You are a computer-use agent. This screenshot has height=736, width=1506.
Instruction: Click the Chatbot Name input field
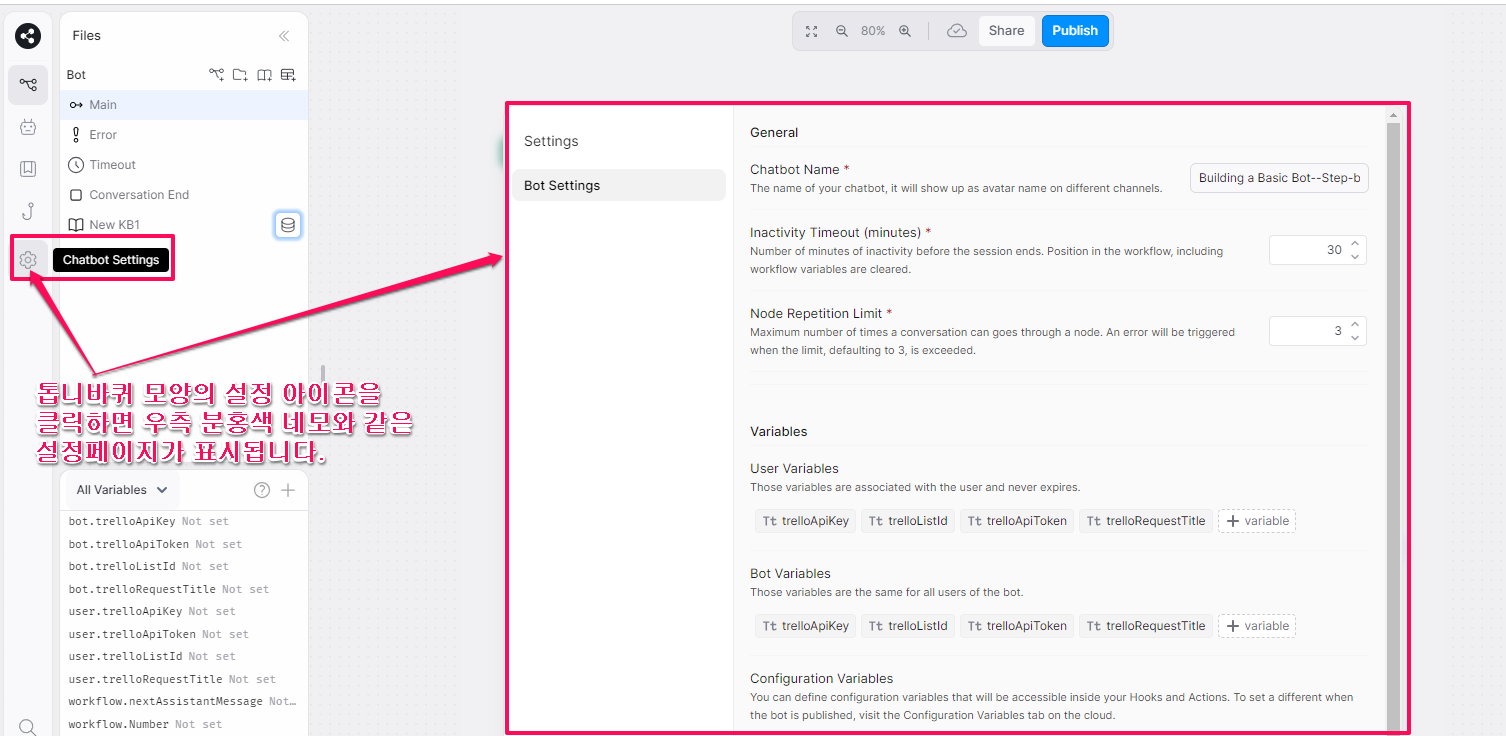click(1279, 178)
